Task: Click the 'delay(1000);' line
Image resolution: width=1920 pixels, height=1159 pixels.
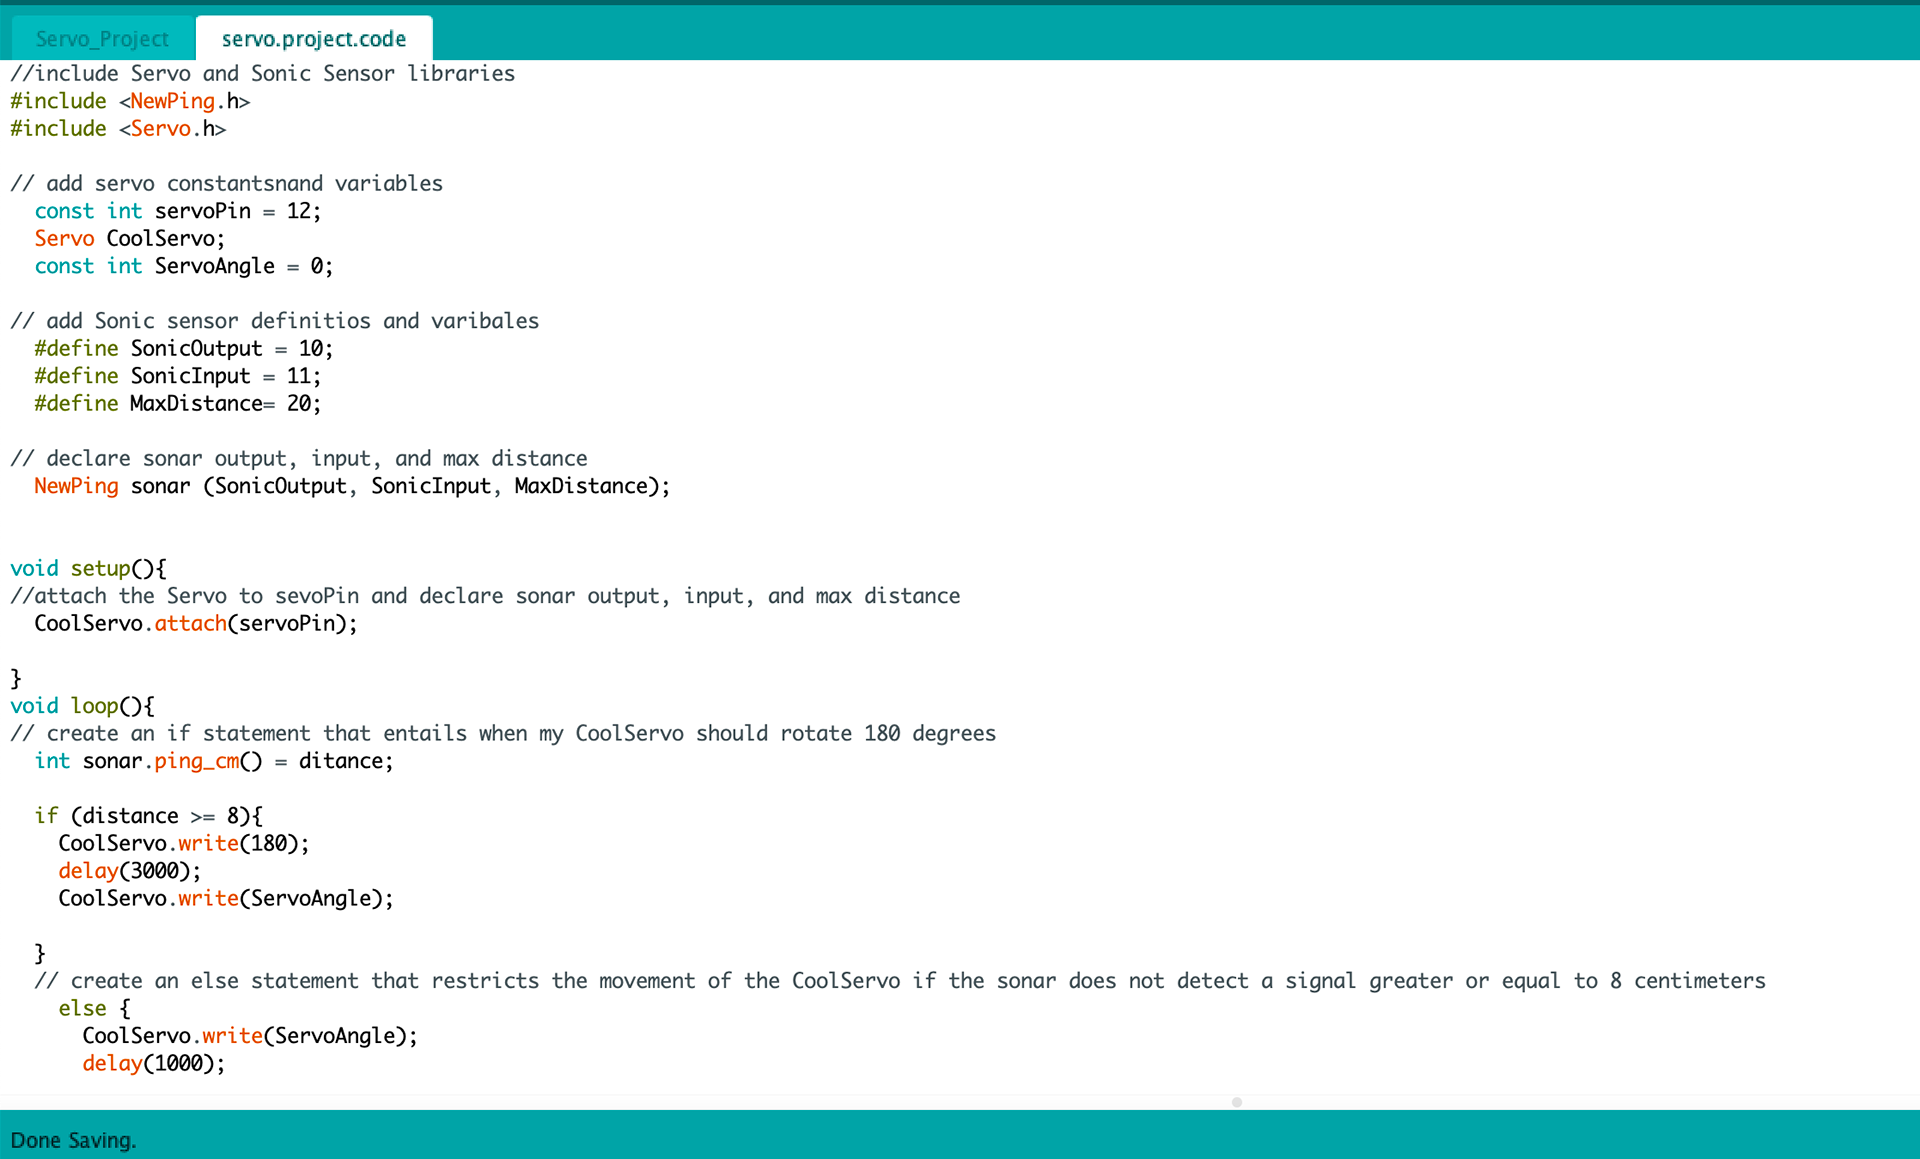Action: click(x=154, y=1064)
